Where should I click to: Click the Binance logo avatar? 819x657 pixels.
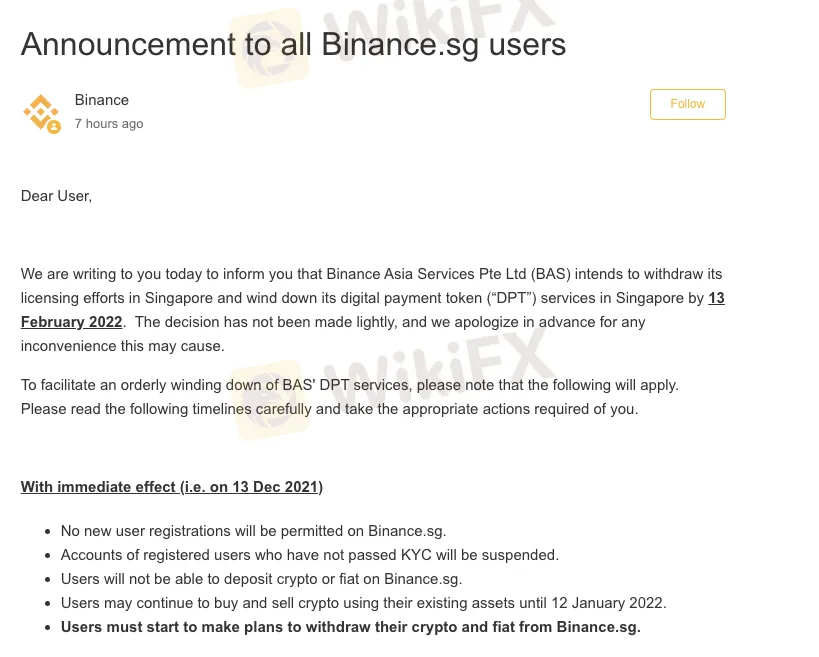pos(41,111)
